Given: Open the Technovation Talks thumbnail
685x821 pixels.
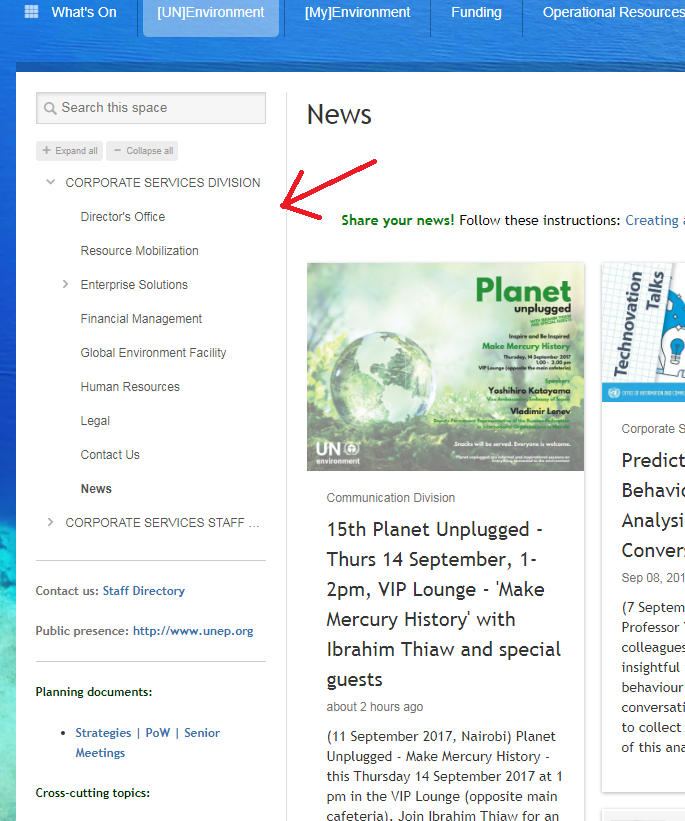Looking at the screenshot, I should [x=643, y=332].
